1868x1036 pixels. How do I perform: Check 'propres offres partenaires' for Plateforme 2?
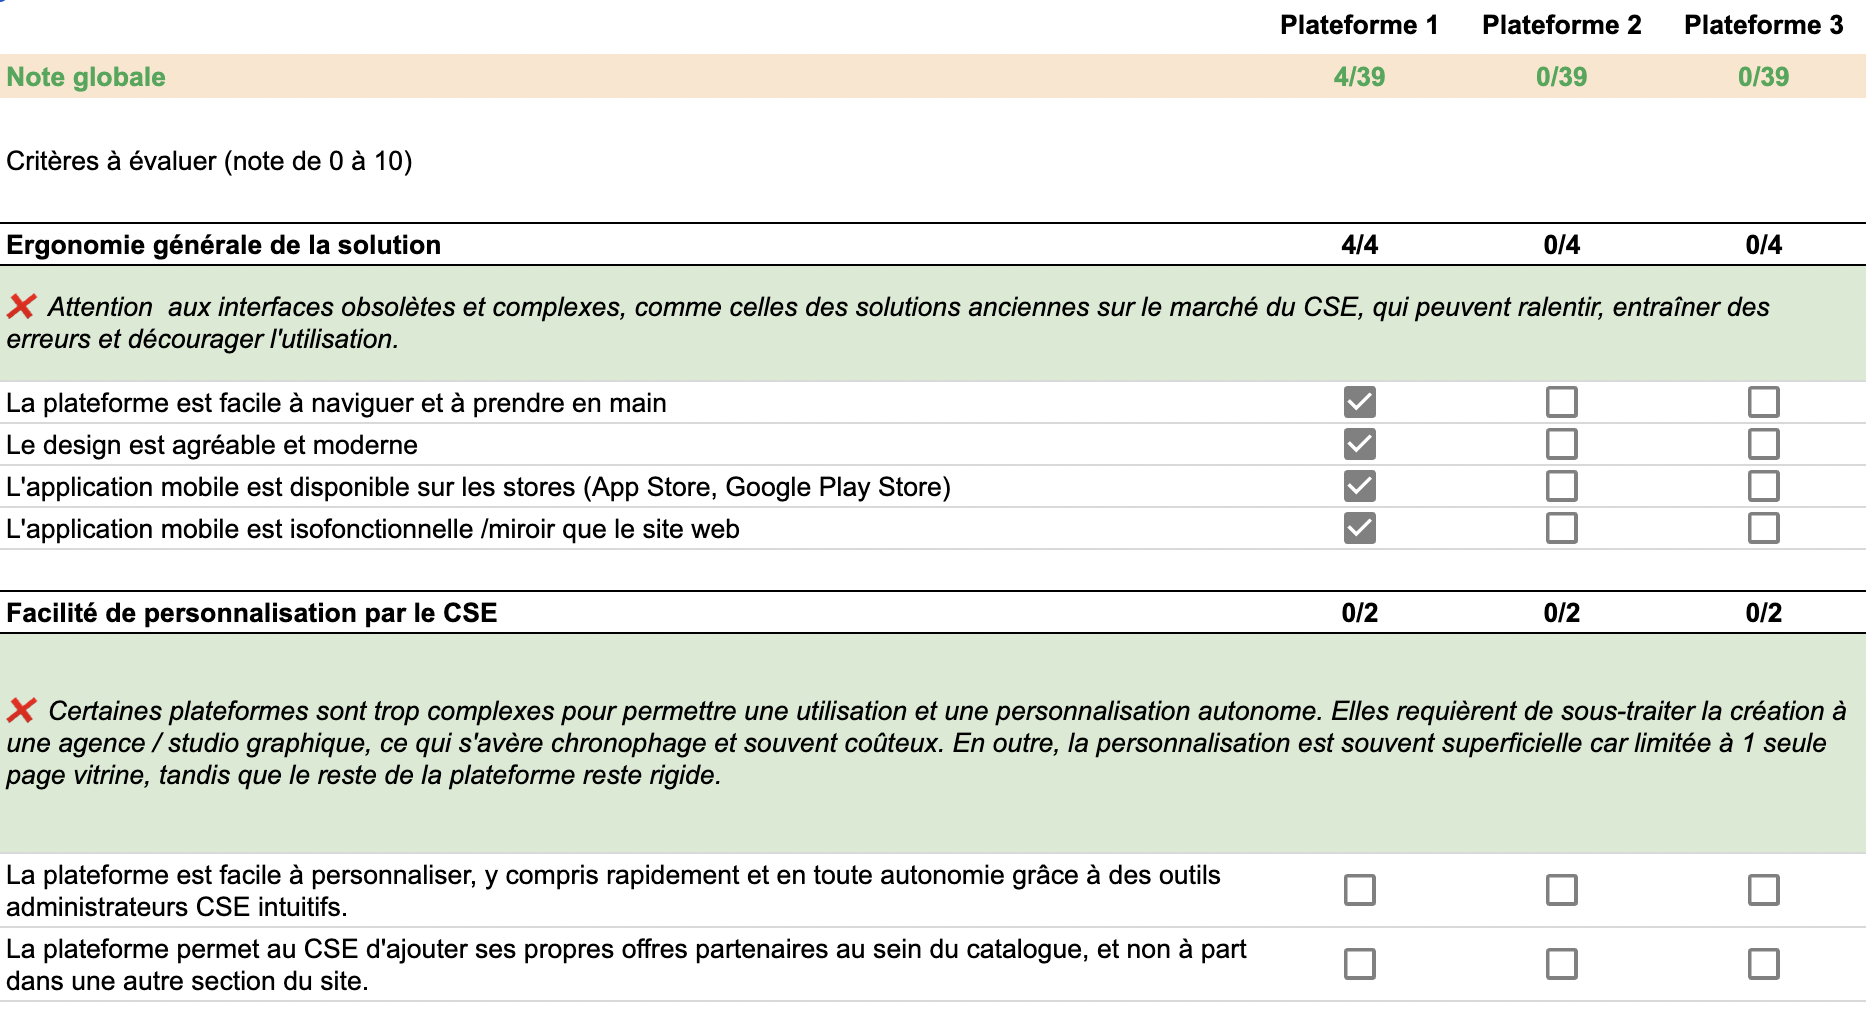1561,964
